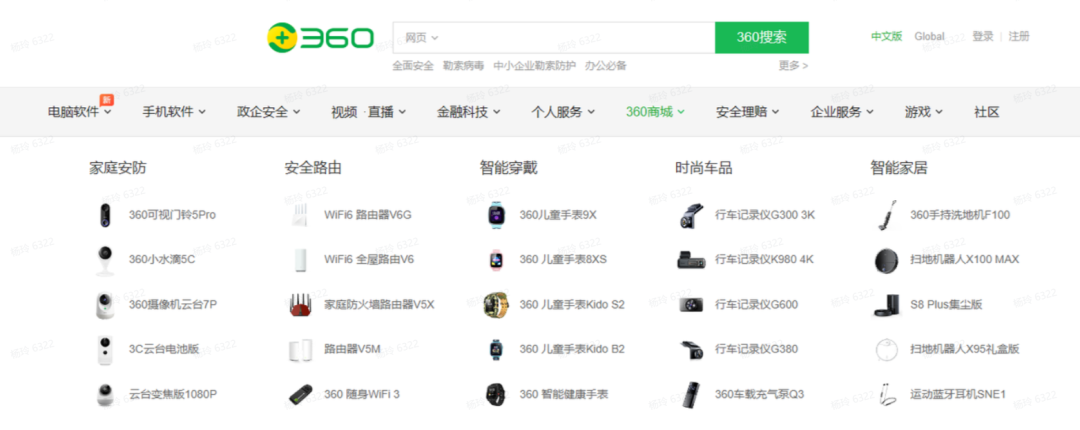The image size is (1080, 430).
Task: Expand the 电脑软件 menu
Action: (80, 112)
